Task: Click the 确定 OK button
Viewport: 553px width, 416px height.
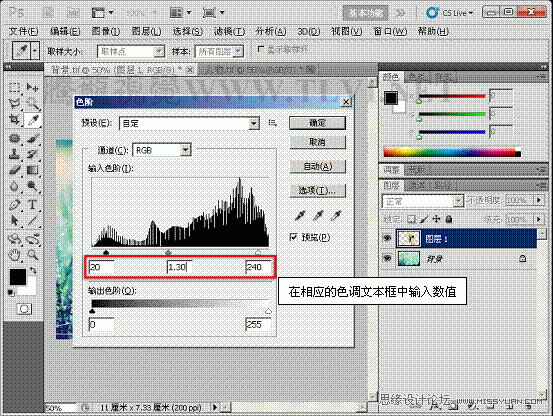Action: 317,123
